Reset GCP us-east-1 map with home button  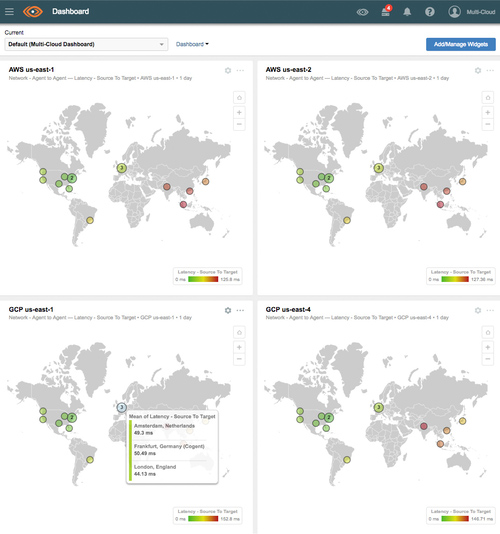(x=239, y=332)
